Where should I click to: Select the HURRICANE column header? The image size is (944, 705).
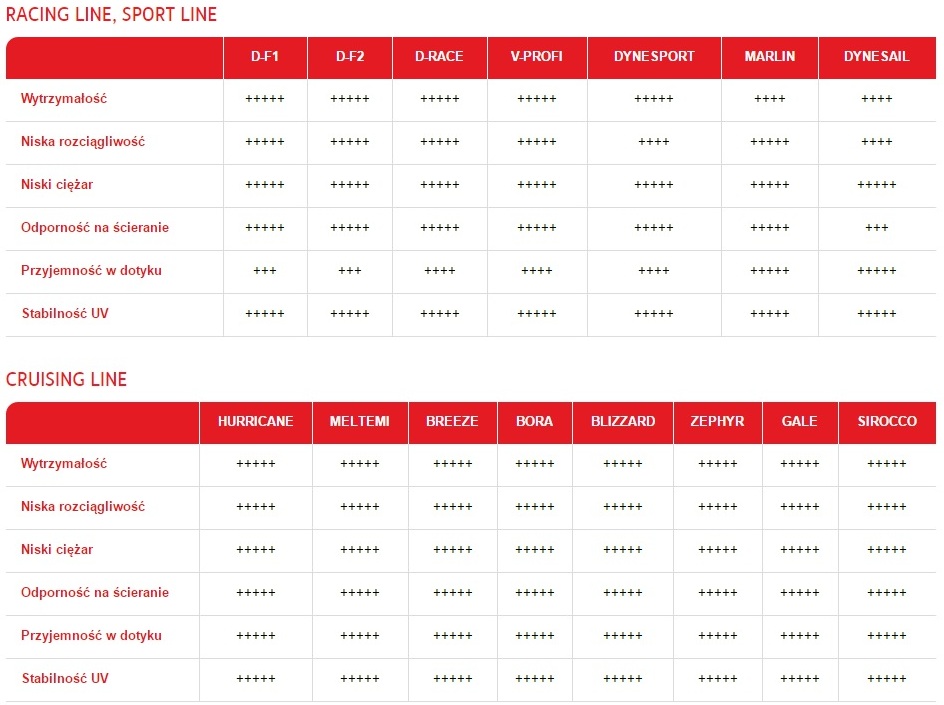click(x=256, y=421)
